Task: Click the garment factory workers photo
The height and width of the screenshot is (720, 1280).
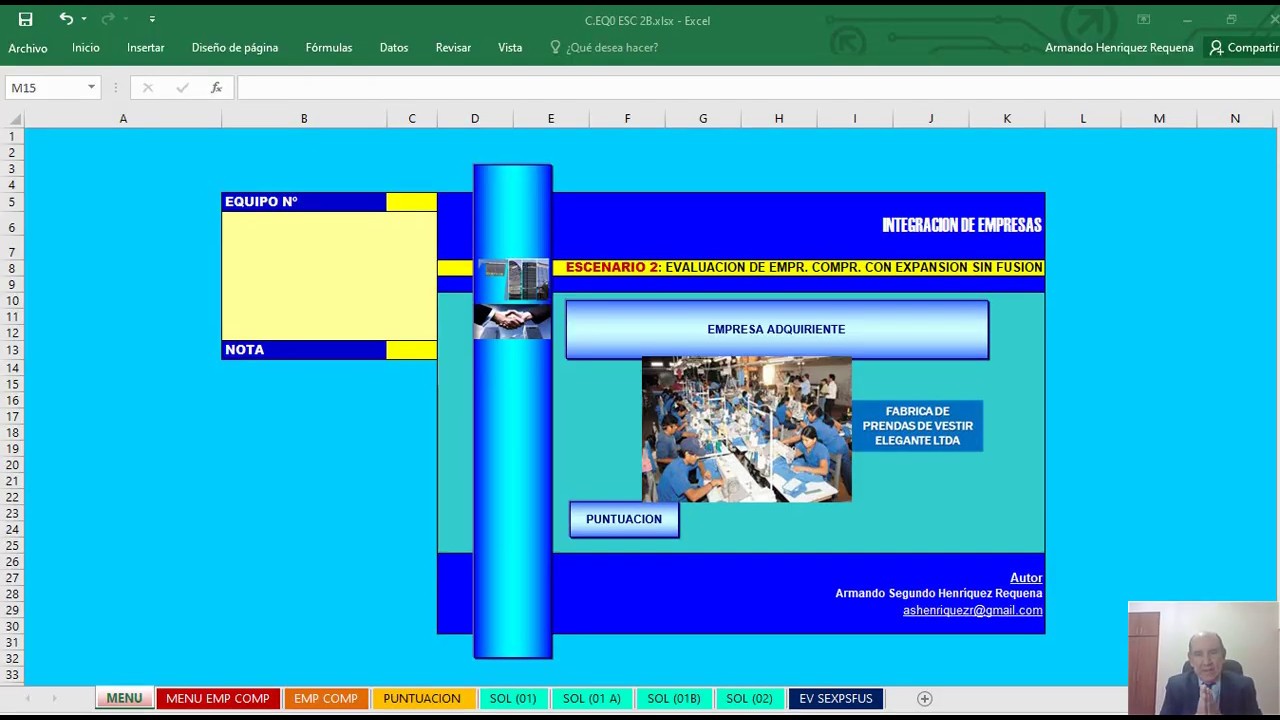Action: click(x=746, y=429)
